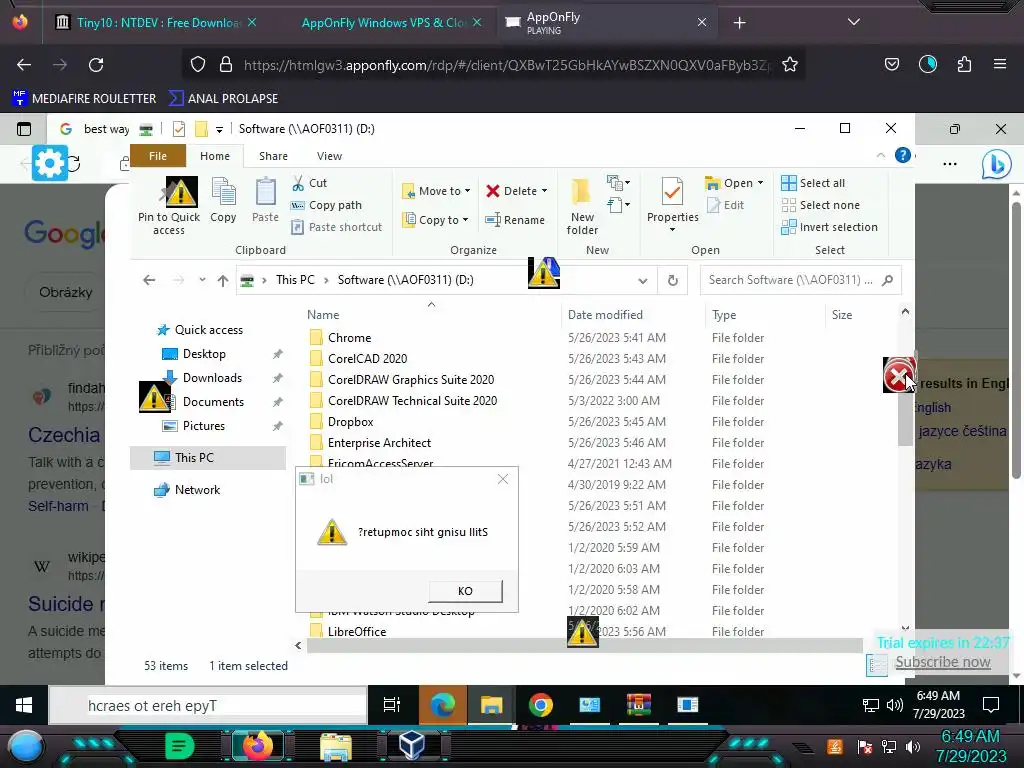Click the Subscribe now link

pos(942,662)
